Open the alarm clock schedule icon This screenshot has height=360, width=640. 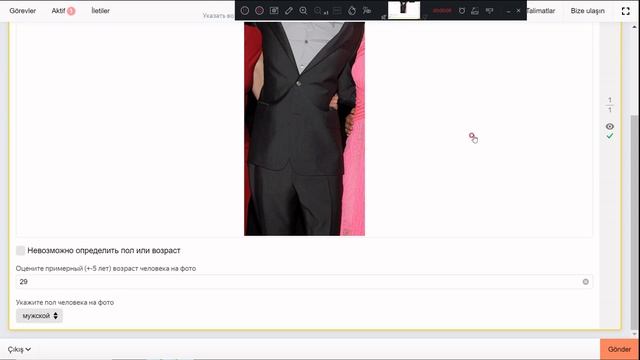click(462, 11)
